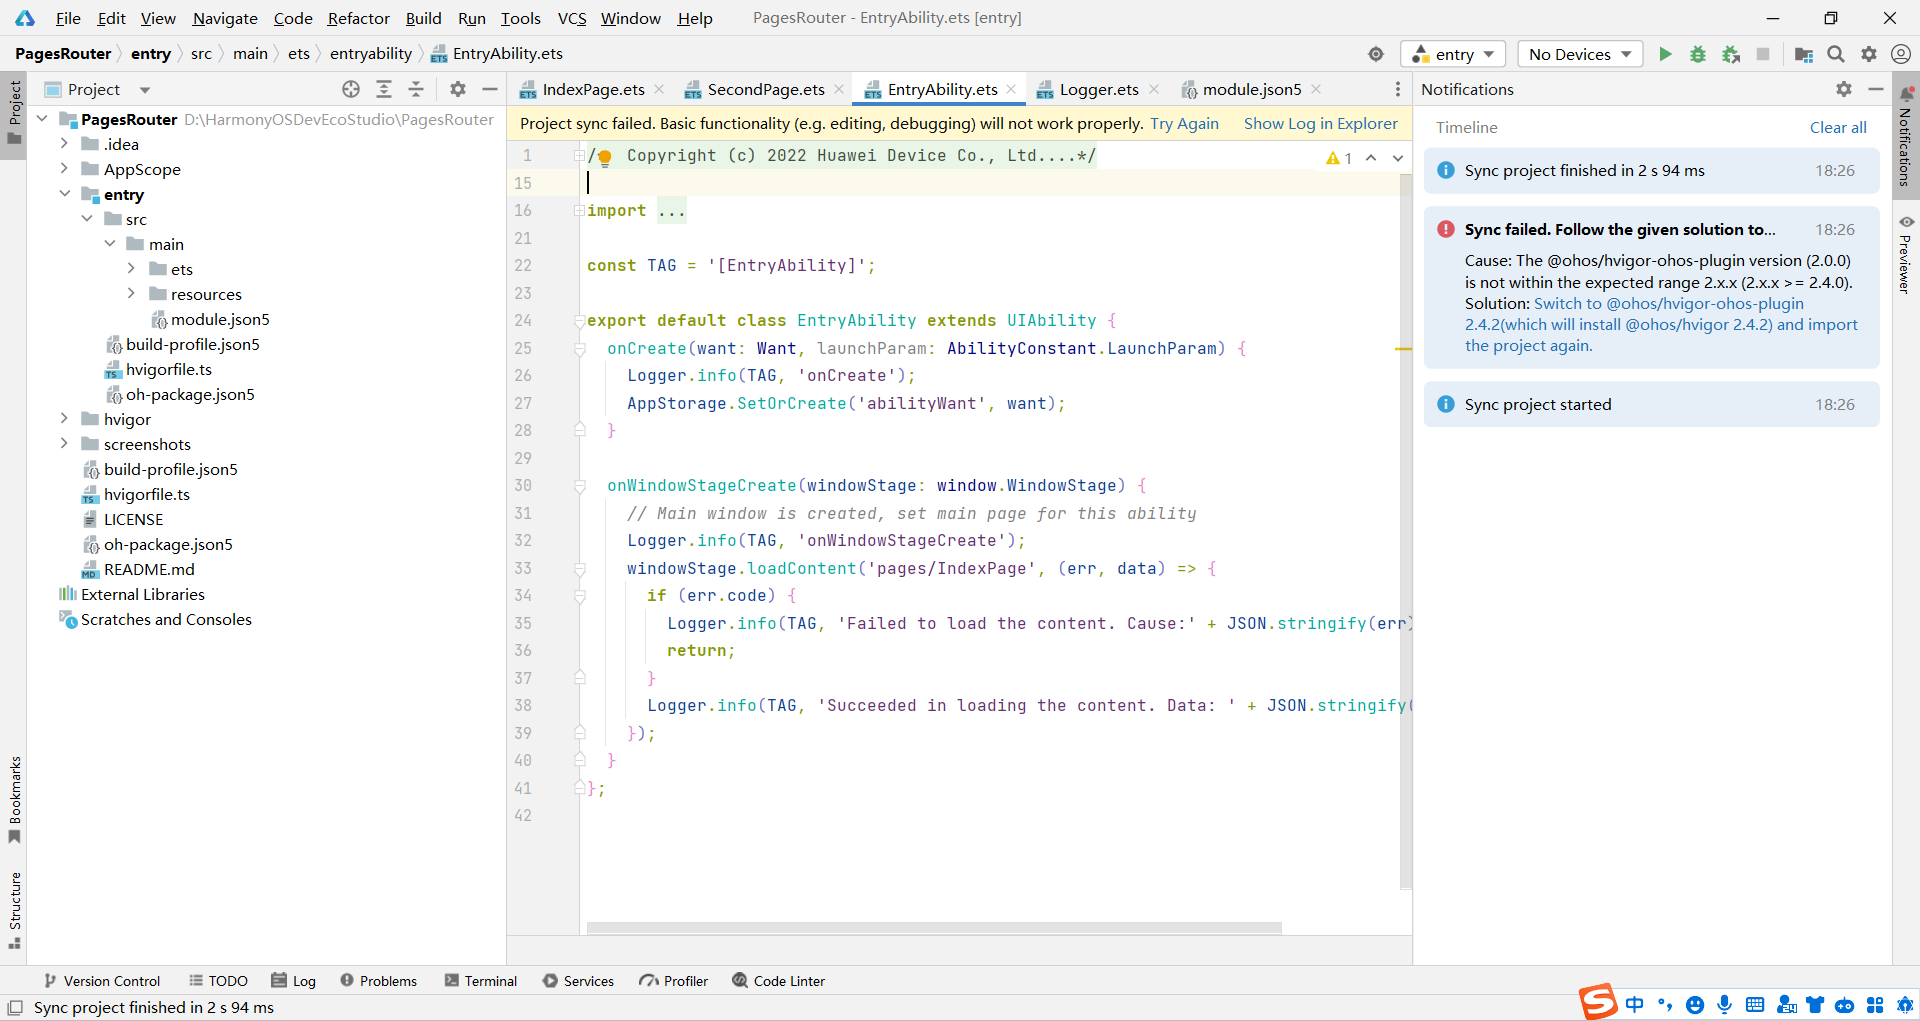Toggle the Structure side panel
Screen dimensions: 1920x1021
[14, 910]
